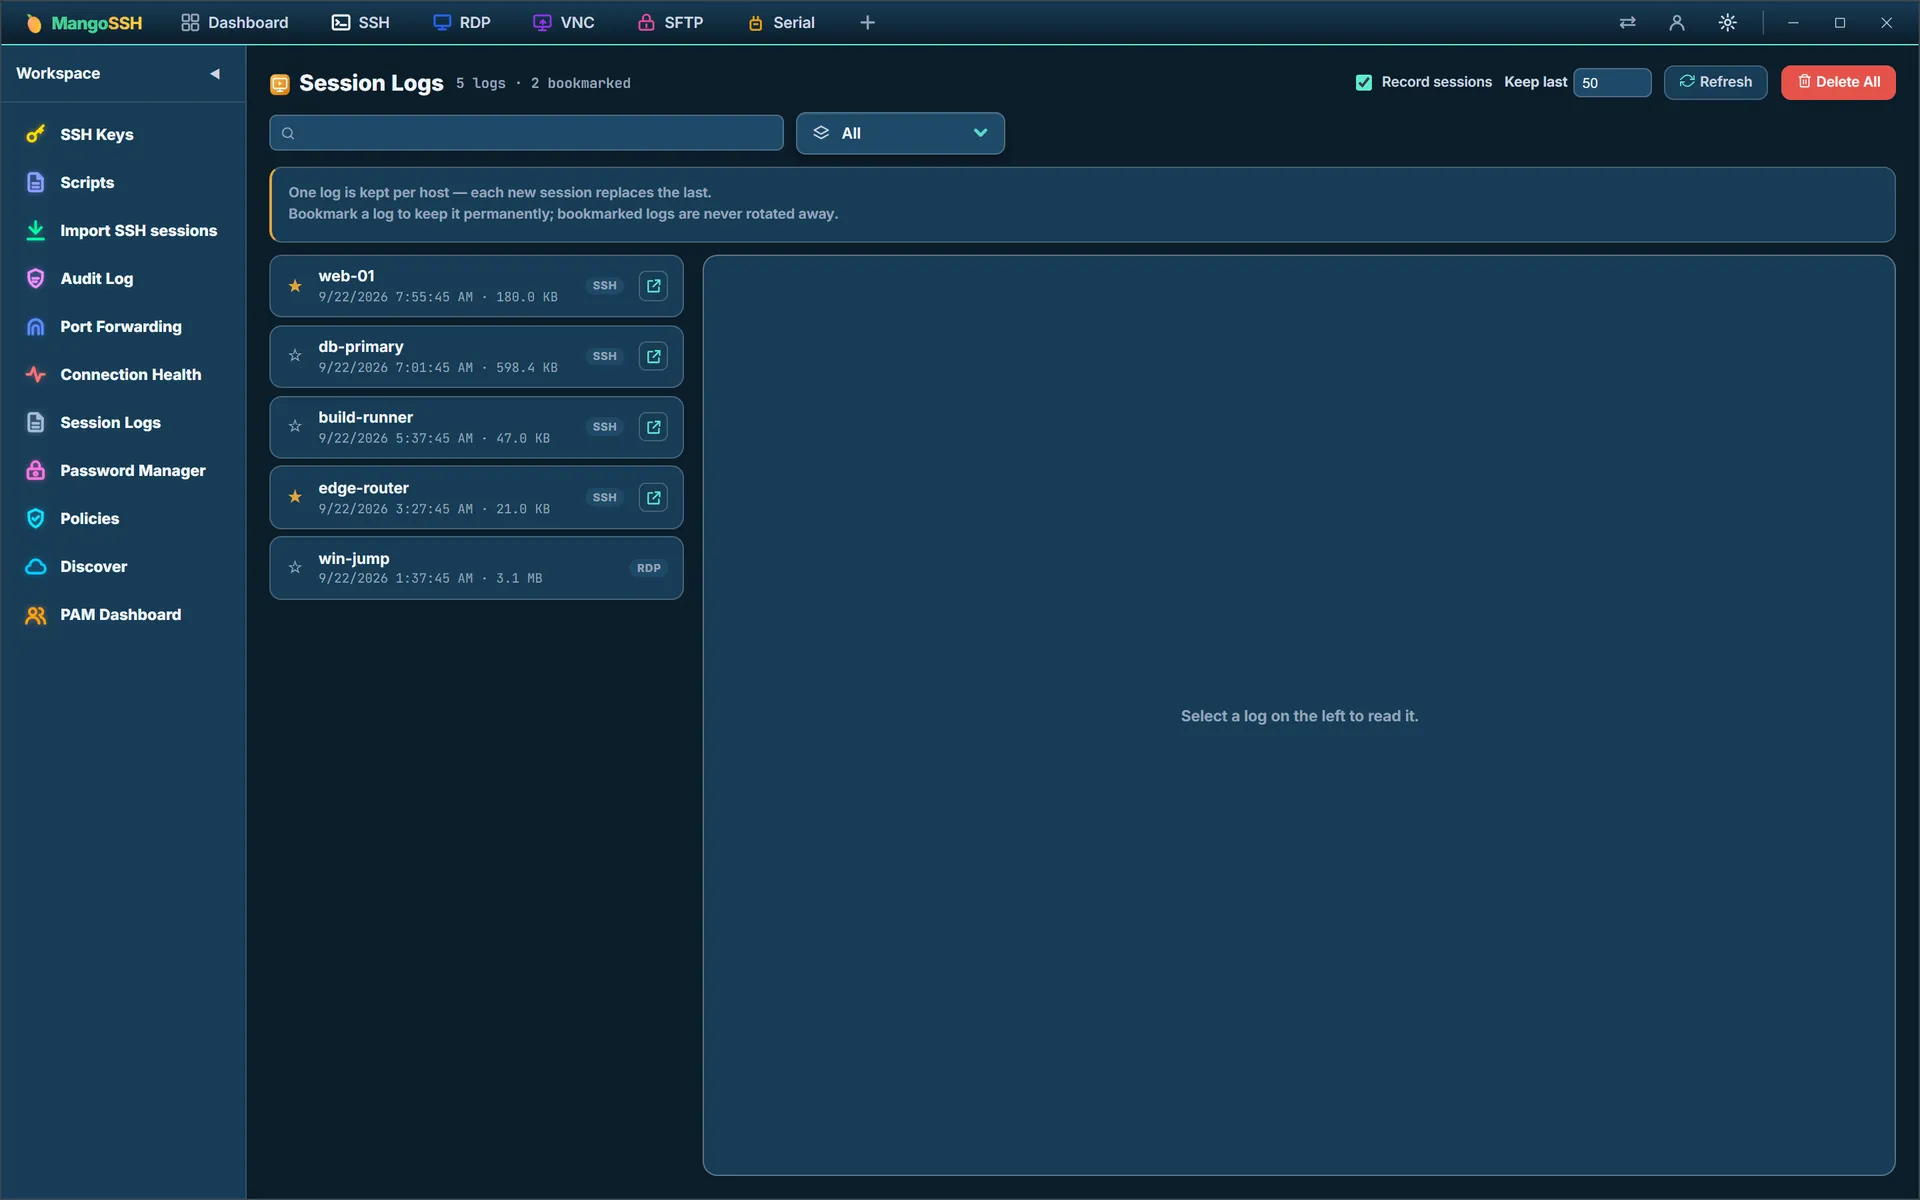The height and width of the screenshot is (1200, 1920).
Task: Open the Serial tab
Action: [x=781, y=22]
